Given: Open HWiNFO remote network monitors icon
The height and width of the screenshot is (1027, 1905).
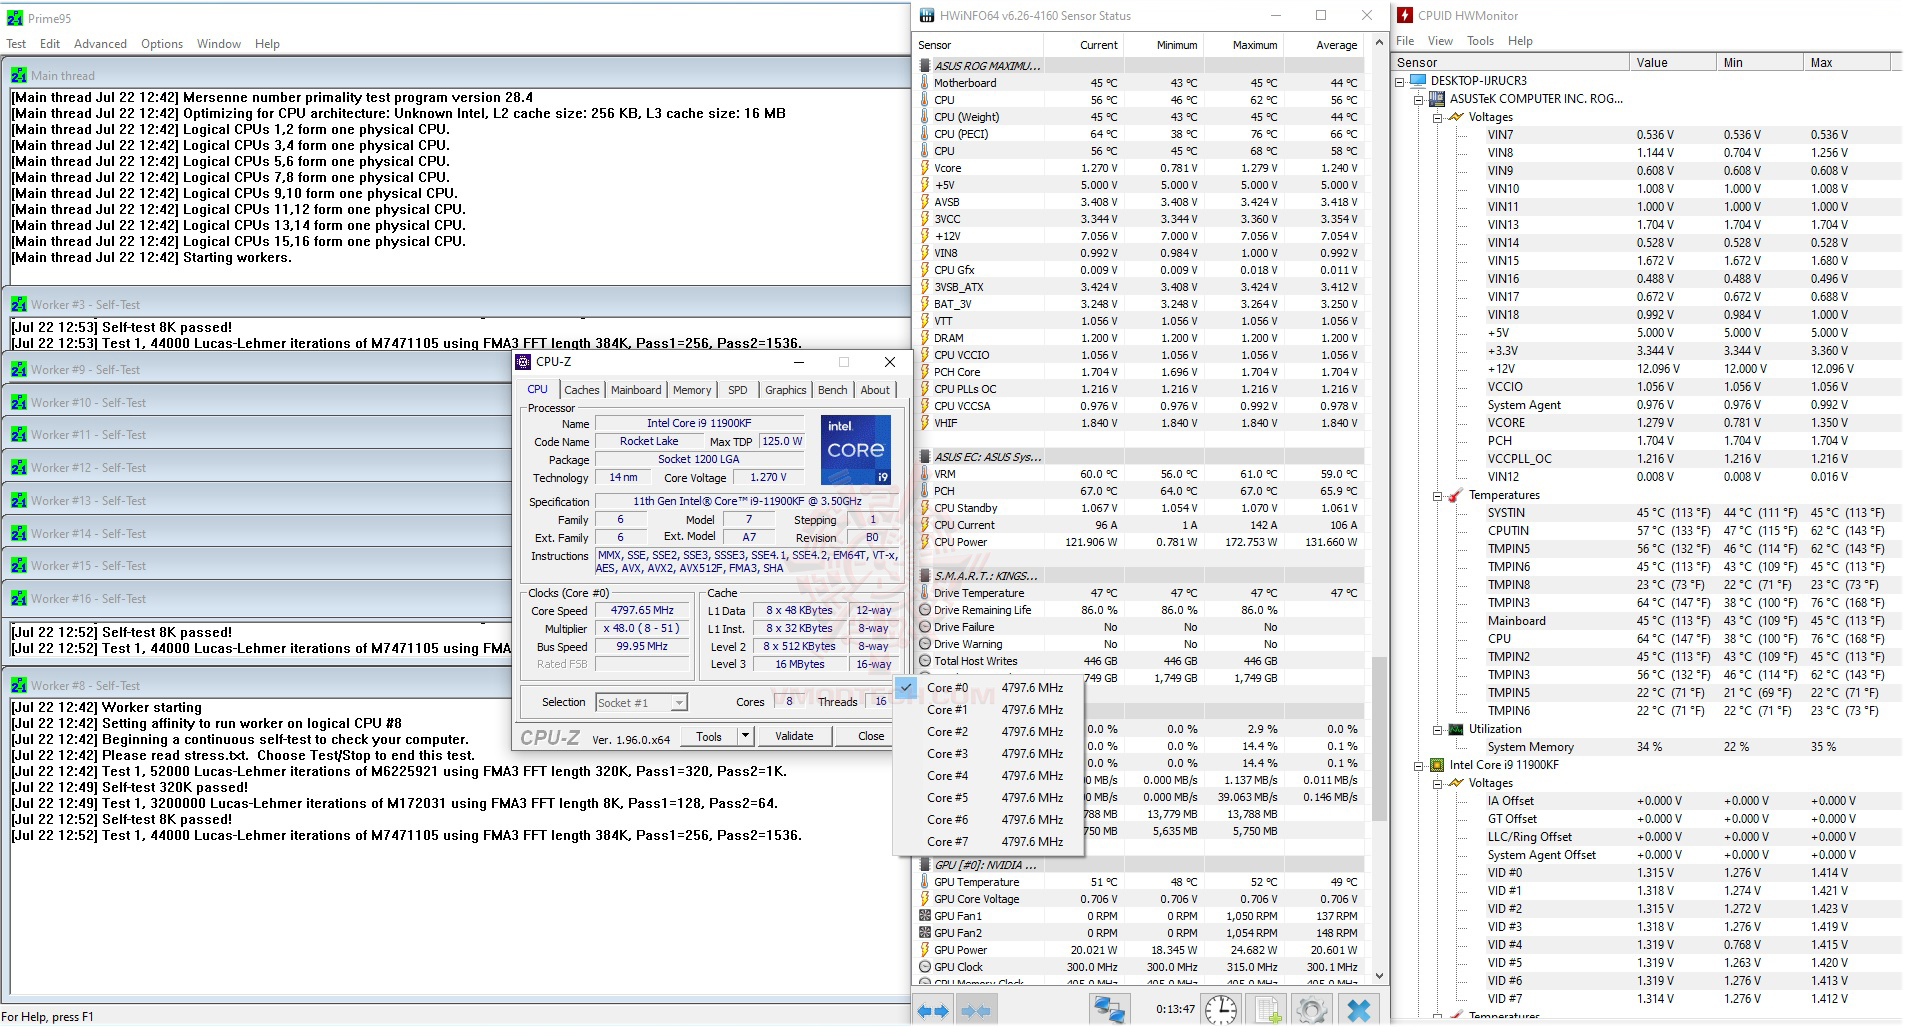Looking at the screenshot, I should pos(1108,1010).
